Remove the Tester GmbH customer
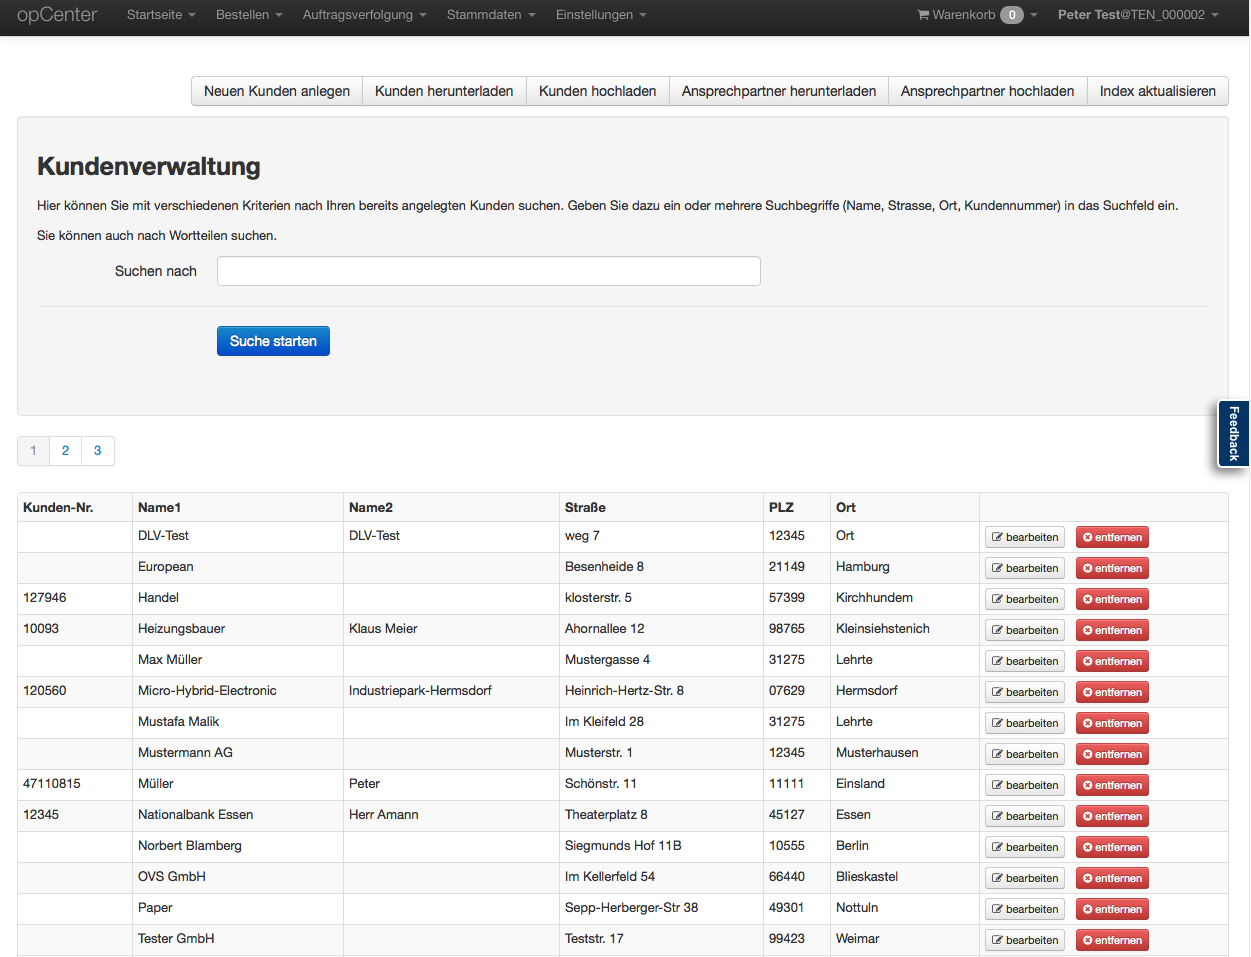The height and width of the screenshot is (957, 1251). (1111, 940)
